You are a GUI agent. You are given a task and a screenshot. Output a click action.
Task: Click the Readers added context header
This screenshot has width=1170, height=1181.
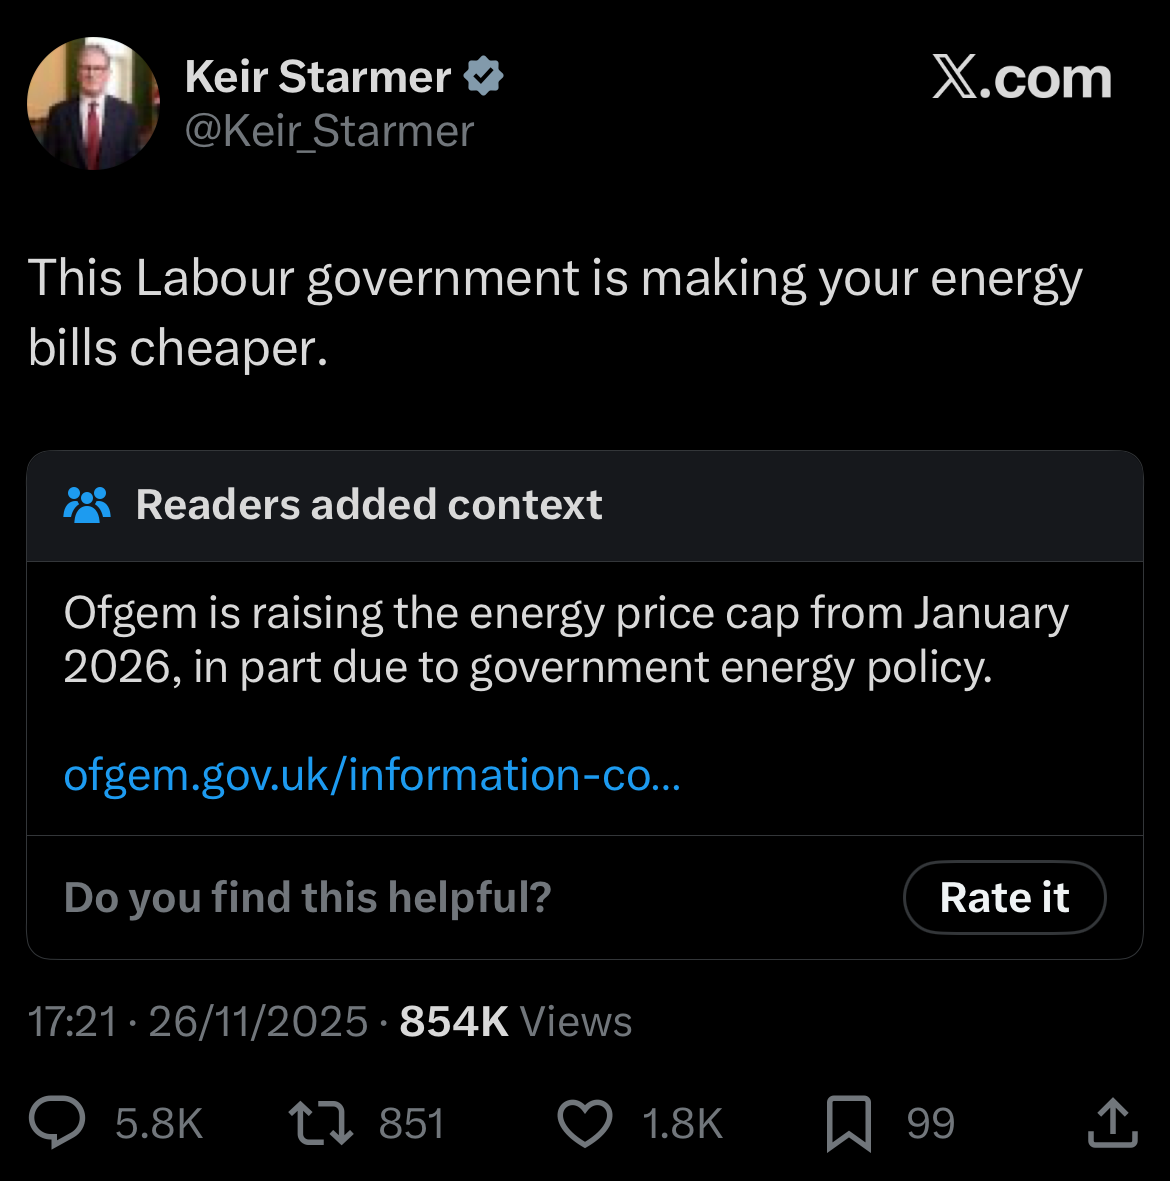369,504
